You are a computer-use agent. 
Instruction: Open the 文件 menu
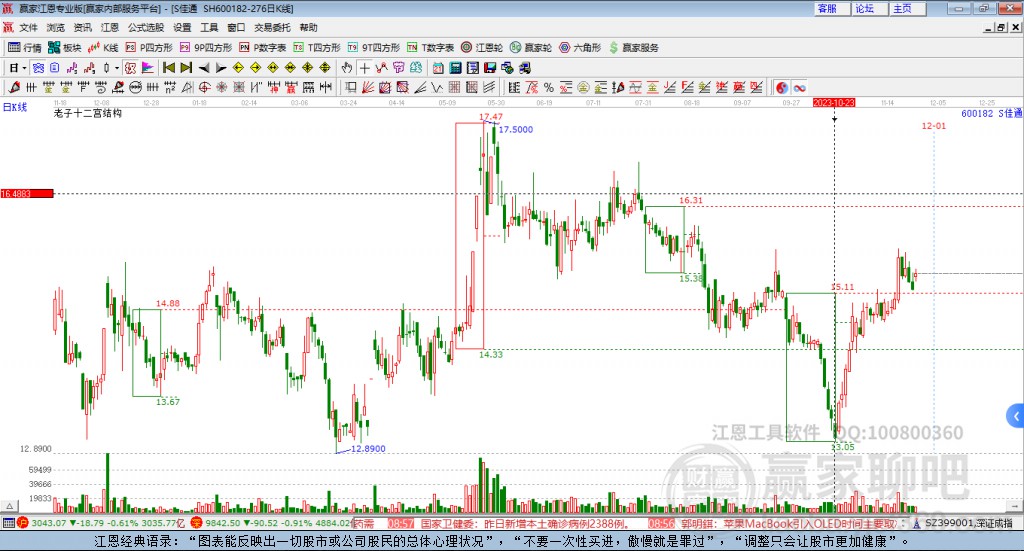(28, 27)
